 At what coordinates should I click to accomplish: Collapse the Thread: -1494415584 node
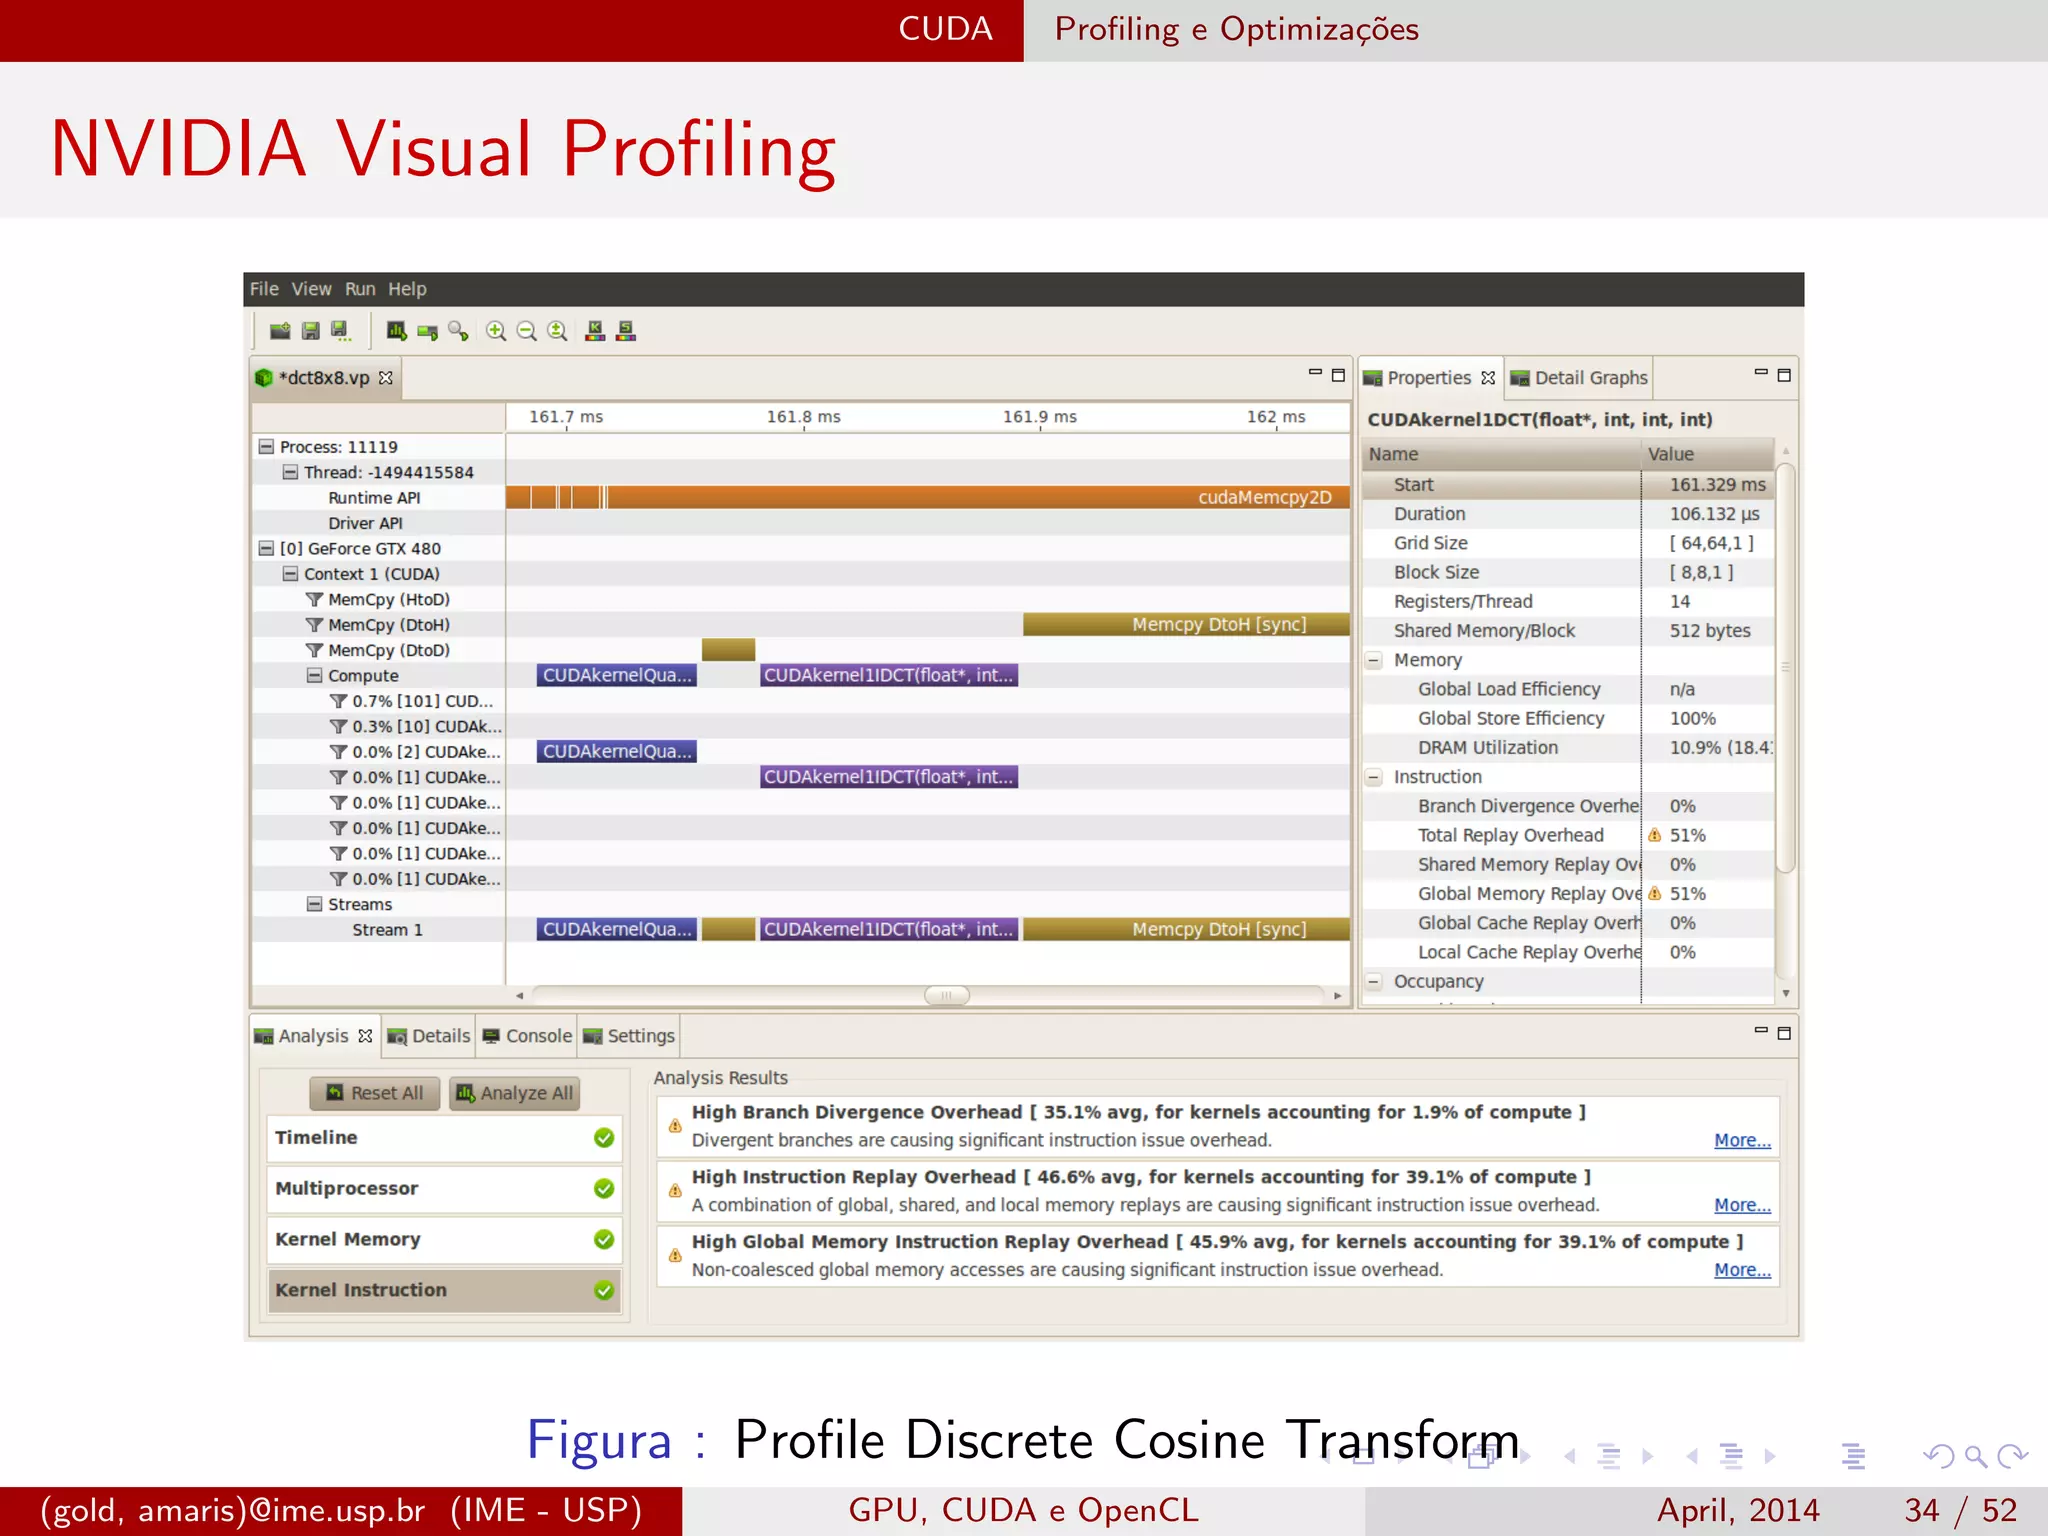click(290, 472)
